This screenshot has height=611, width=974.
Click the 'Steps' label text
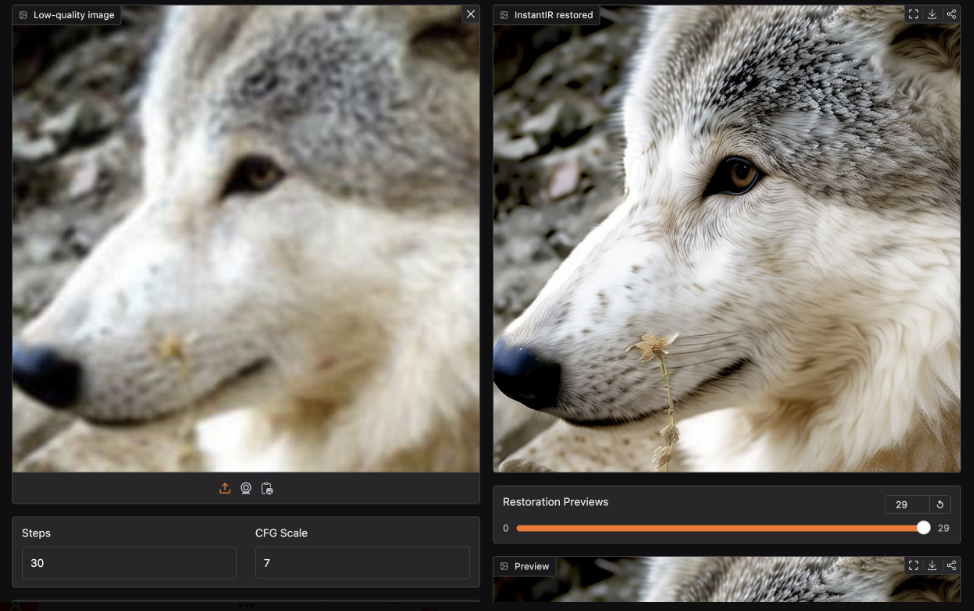click(x=36, y=533)
